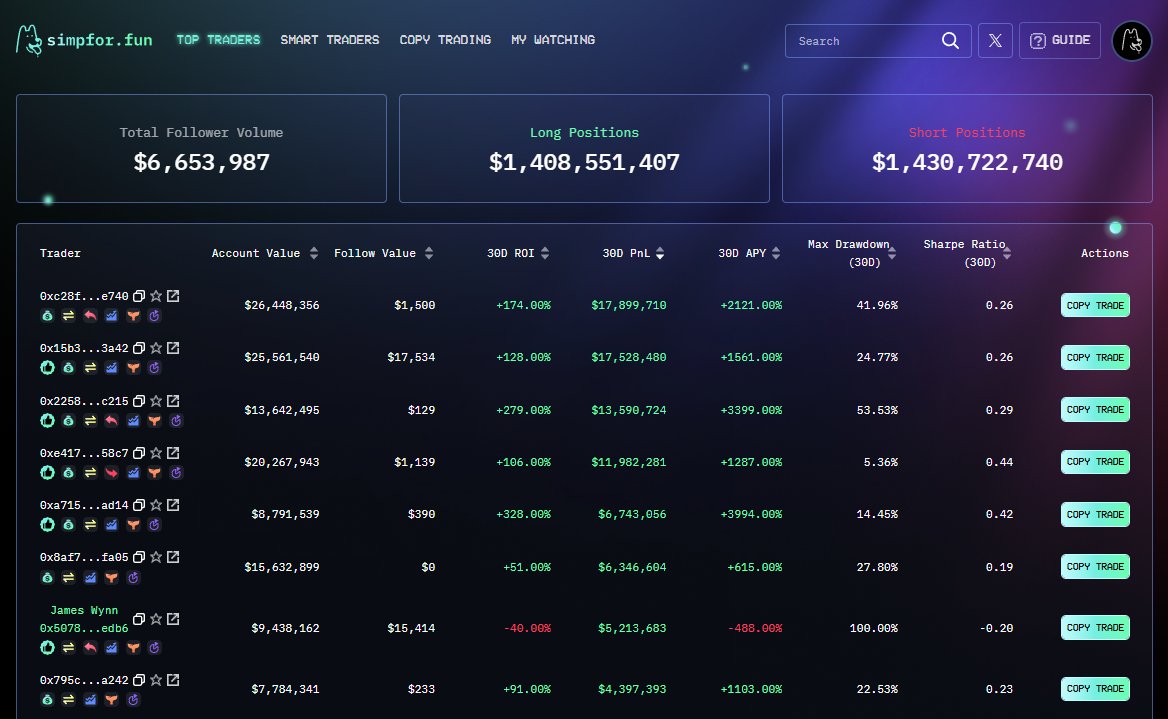The image size is (1168, 719).
Task: Copy address of trader 0xc28f...e740
Action: (139, 296)
